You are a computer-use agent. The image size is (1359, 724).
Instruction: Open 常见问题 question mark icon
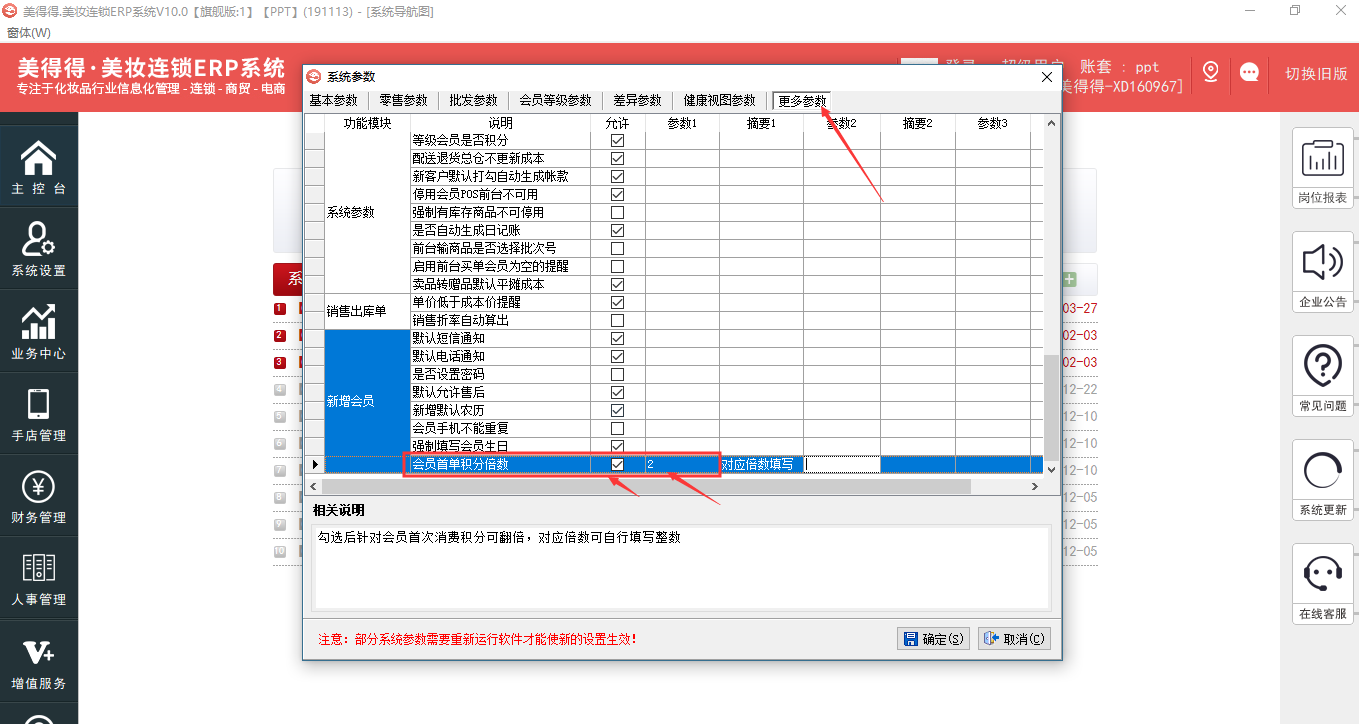click(x=1322, y=377)
